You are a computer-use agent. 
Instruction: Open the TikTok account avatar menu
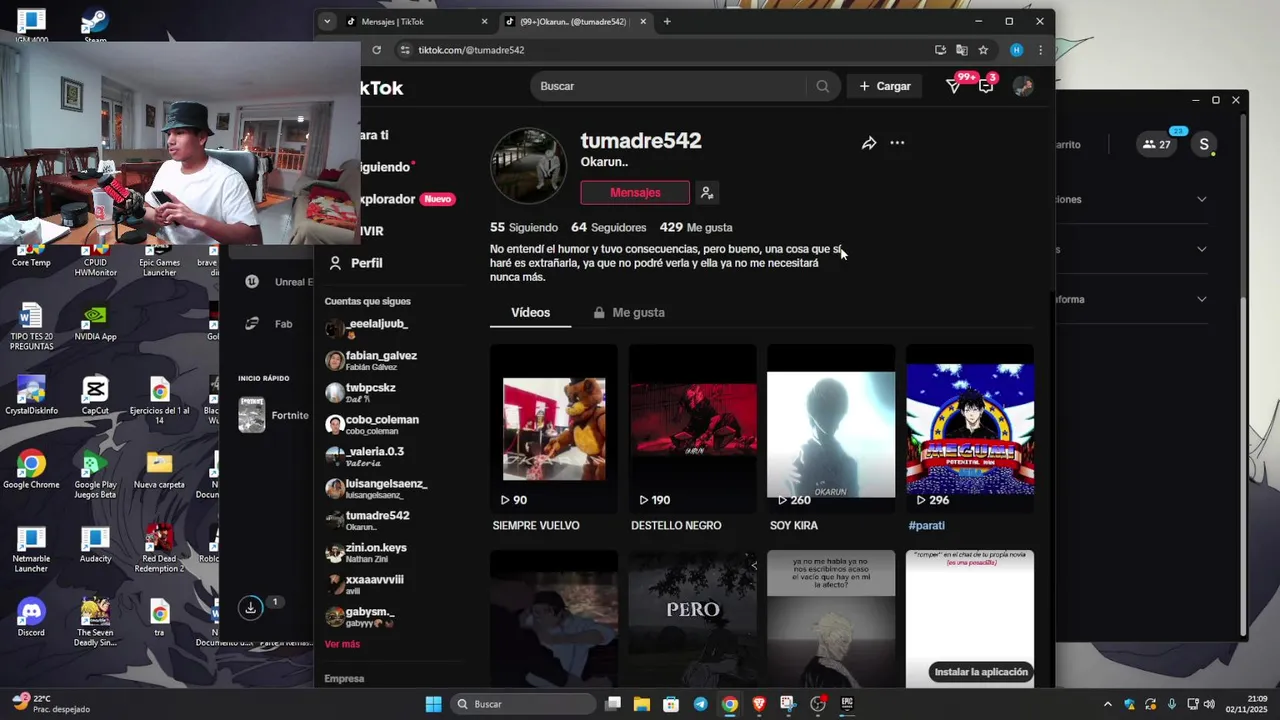1023,87
